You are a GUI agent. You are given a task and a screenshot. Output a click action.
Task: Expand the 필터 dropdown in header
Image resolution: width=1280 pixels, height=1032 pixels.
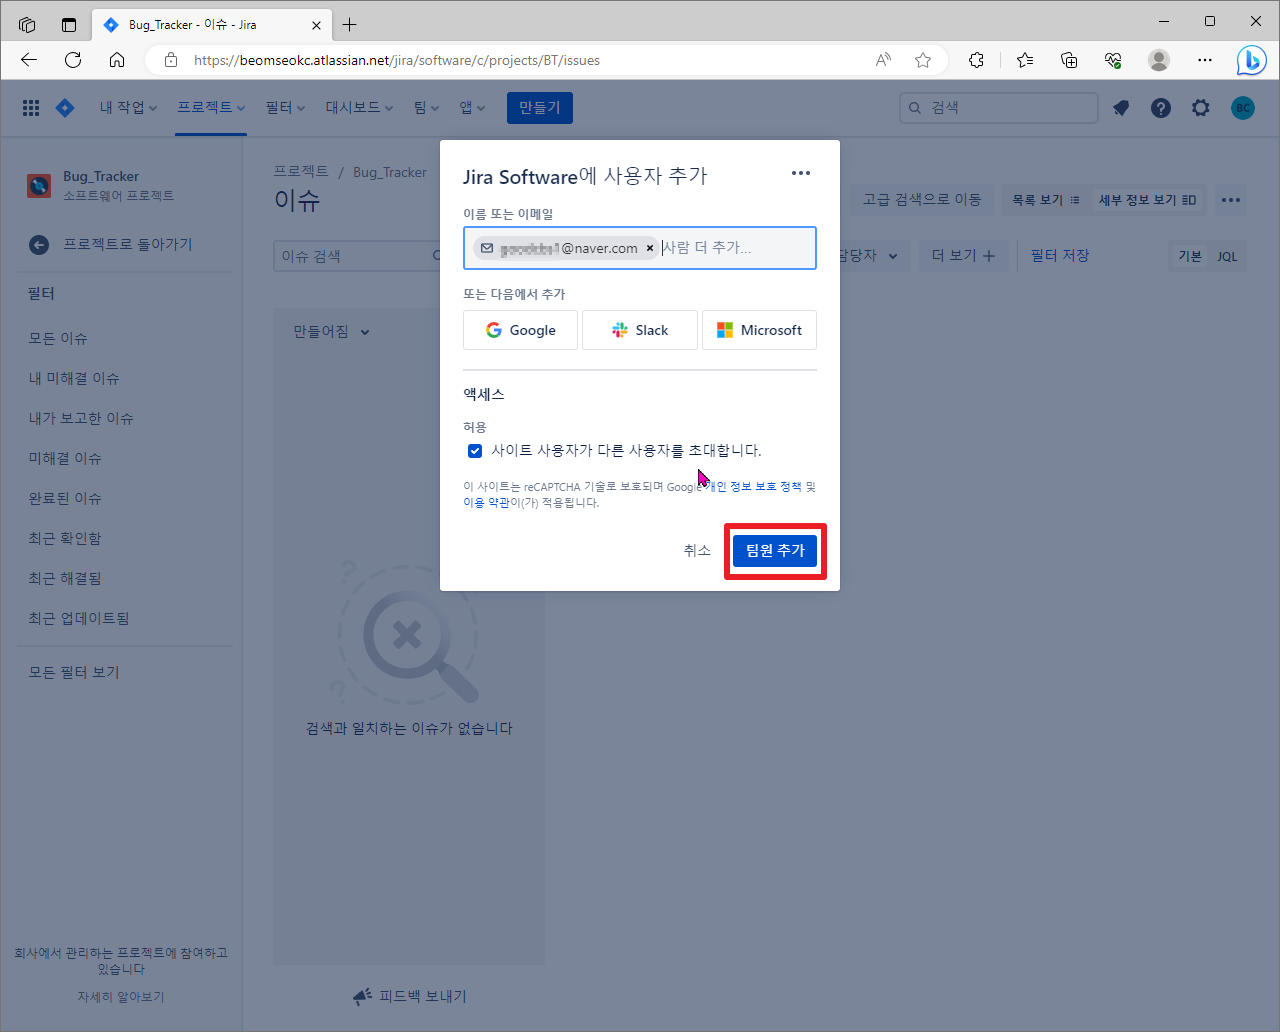(285, 108)
